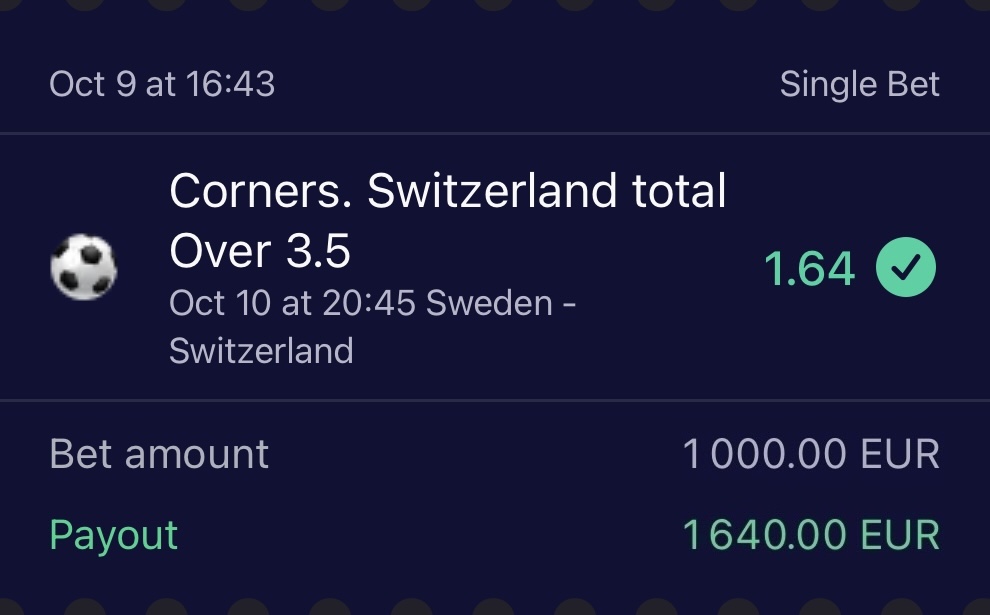Viewport: 990px width, 615px height.
Task: Click the soccer ball sport icon
Action: (83, 268)
